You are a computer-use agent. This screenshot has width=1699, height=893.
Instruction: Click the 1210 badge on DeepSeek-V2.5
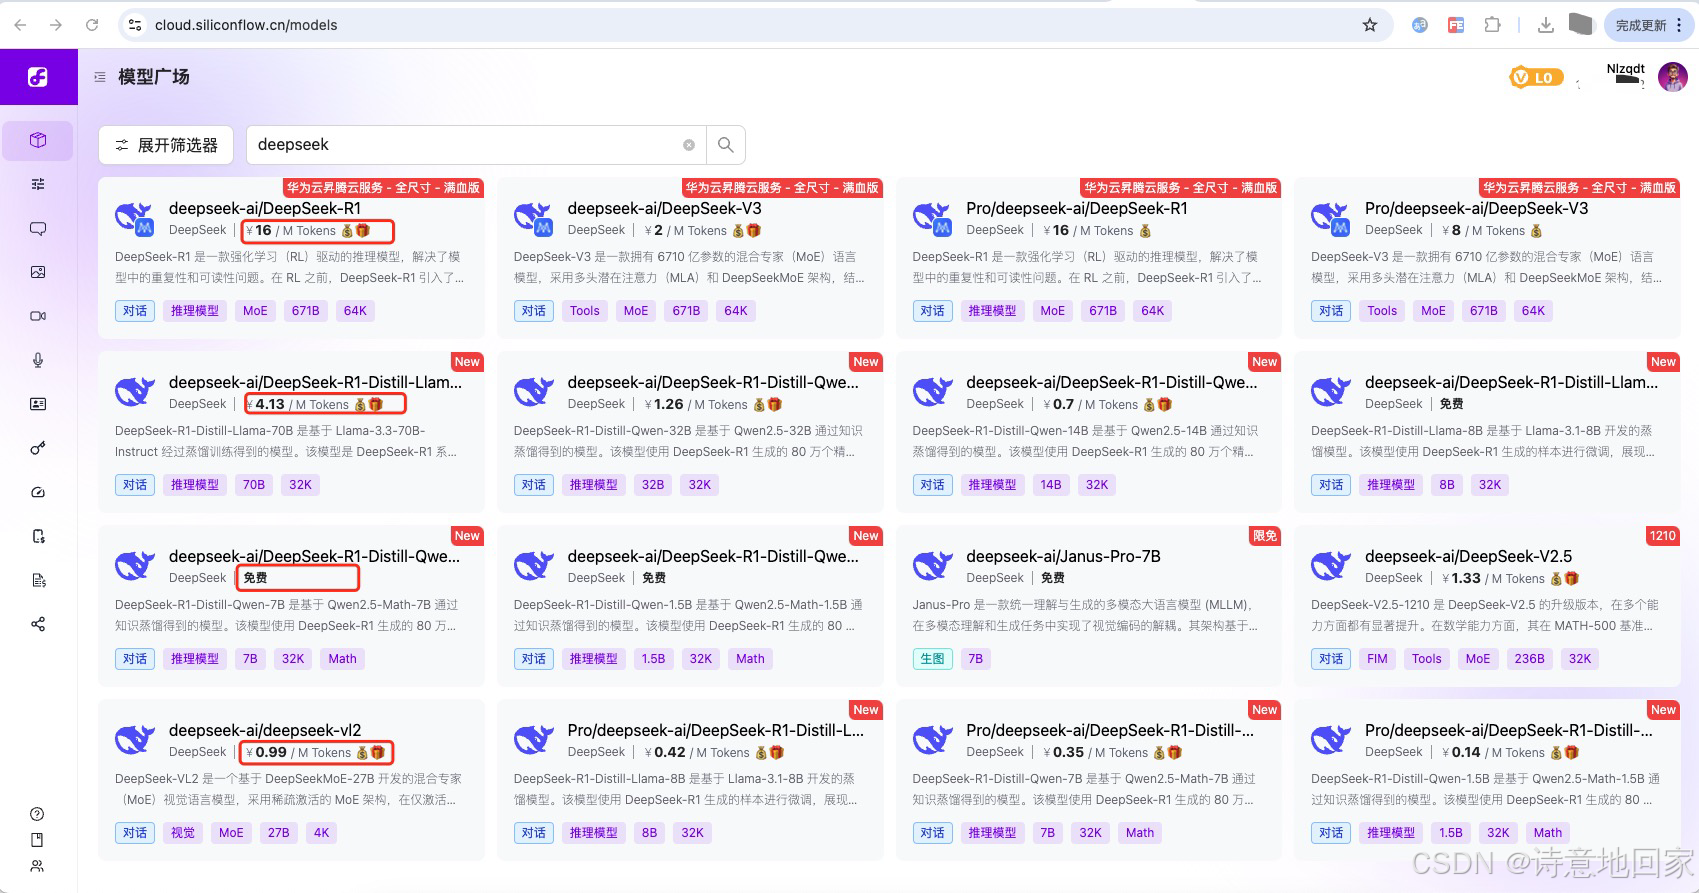[1663, 536]
